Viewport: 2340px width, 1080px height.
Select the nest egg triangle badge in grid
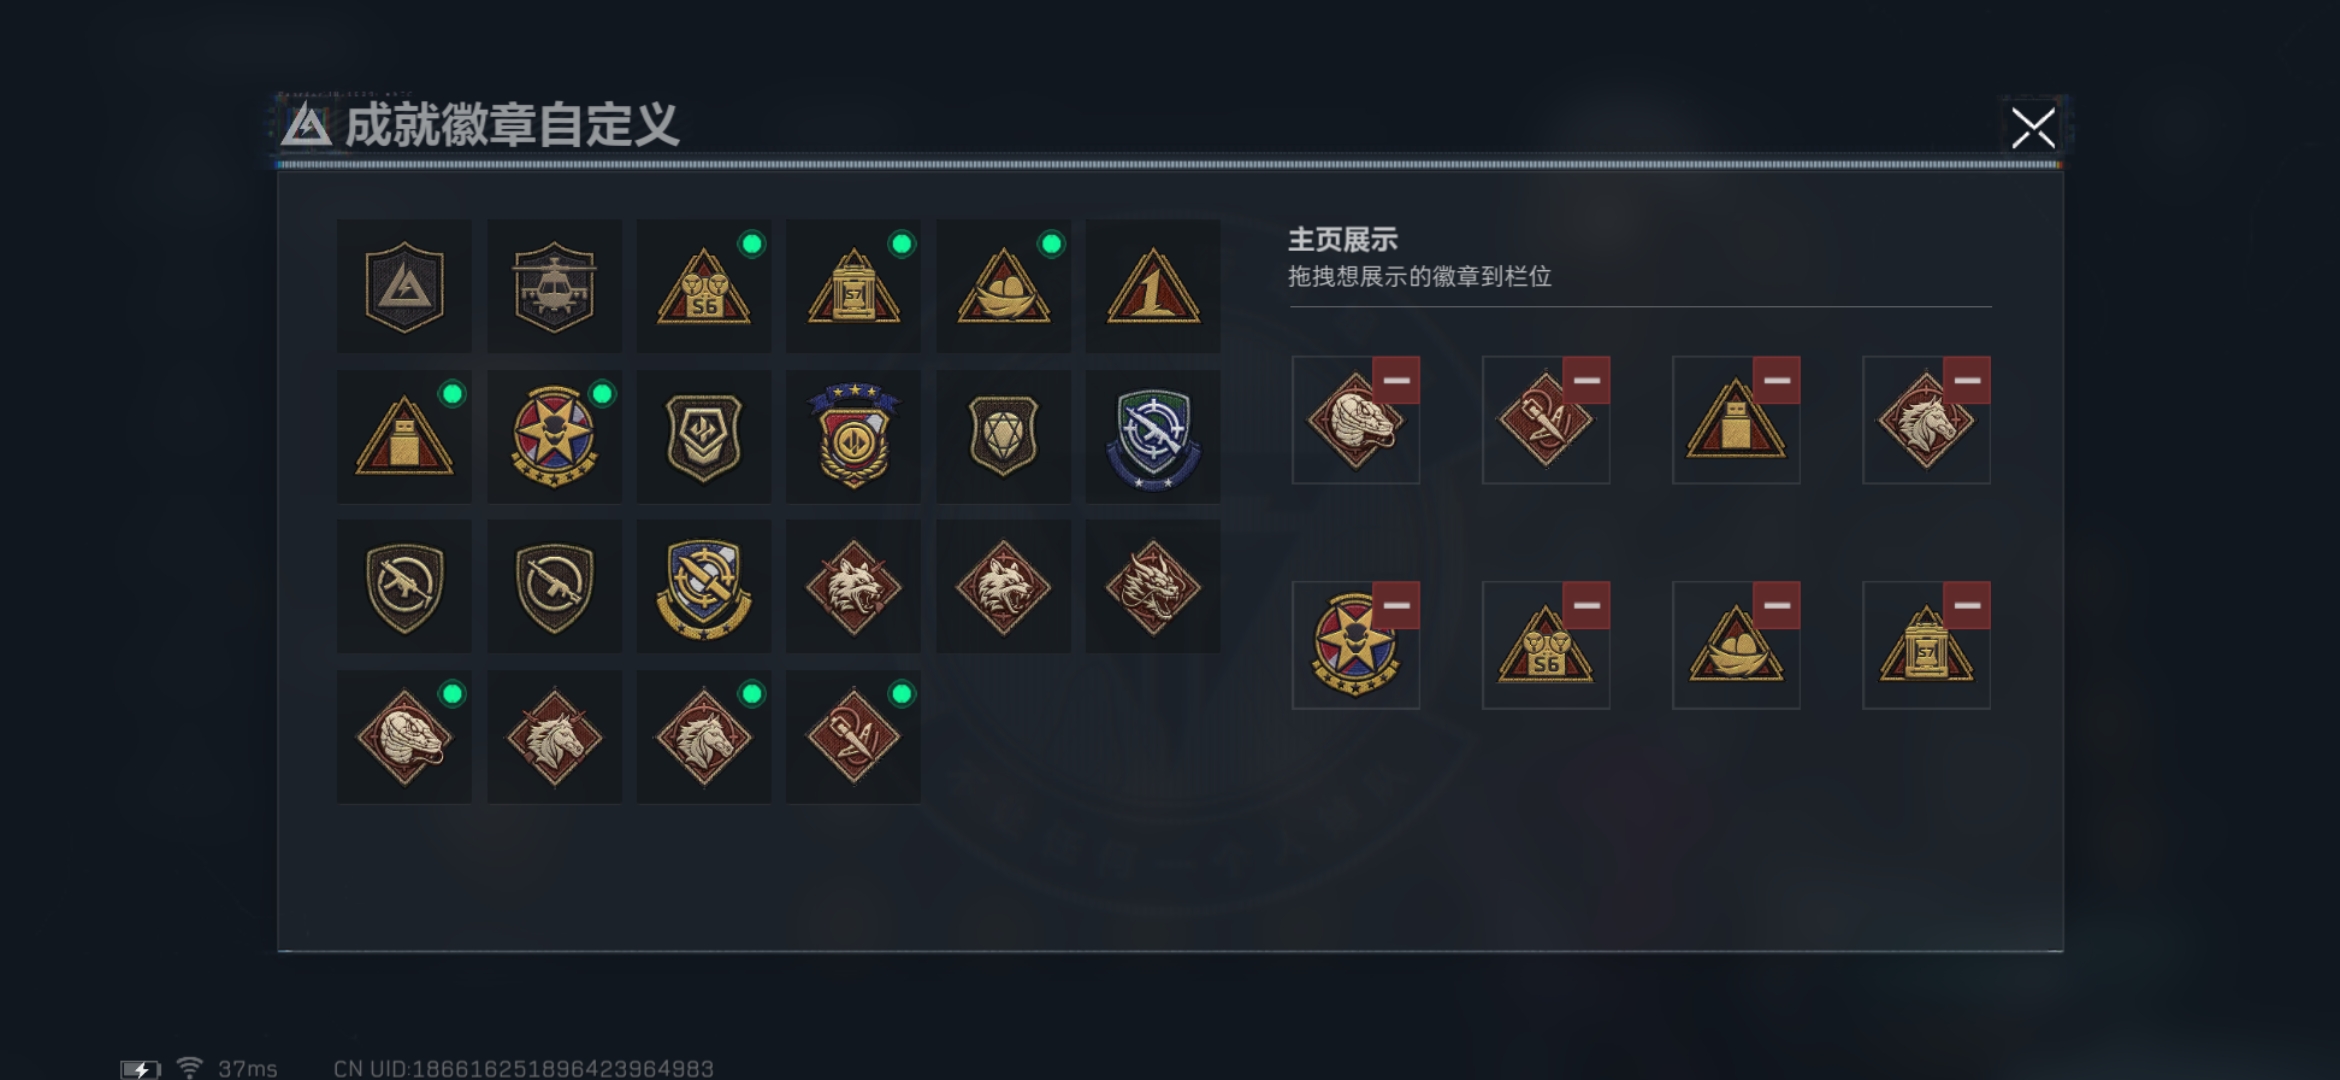click(x=1003, y=287)
